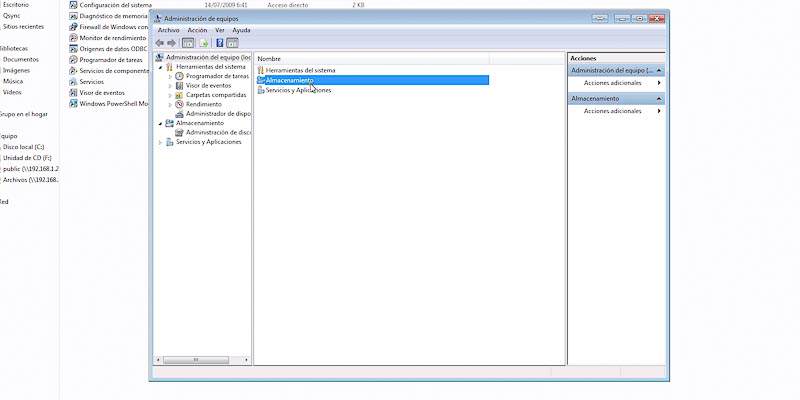Click the Forward arrow in the toolbar
This screenshot has width=800, height=400.
coord(172,43)
